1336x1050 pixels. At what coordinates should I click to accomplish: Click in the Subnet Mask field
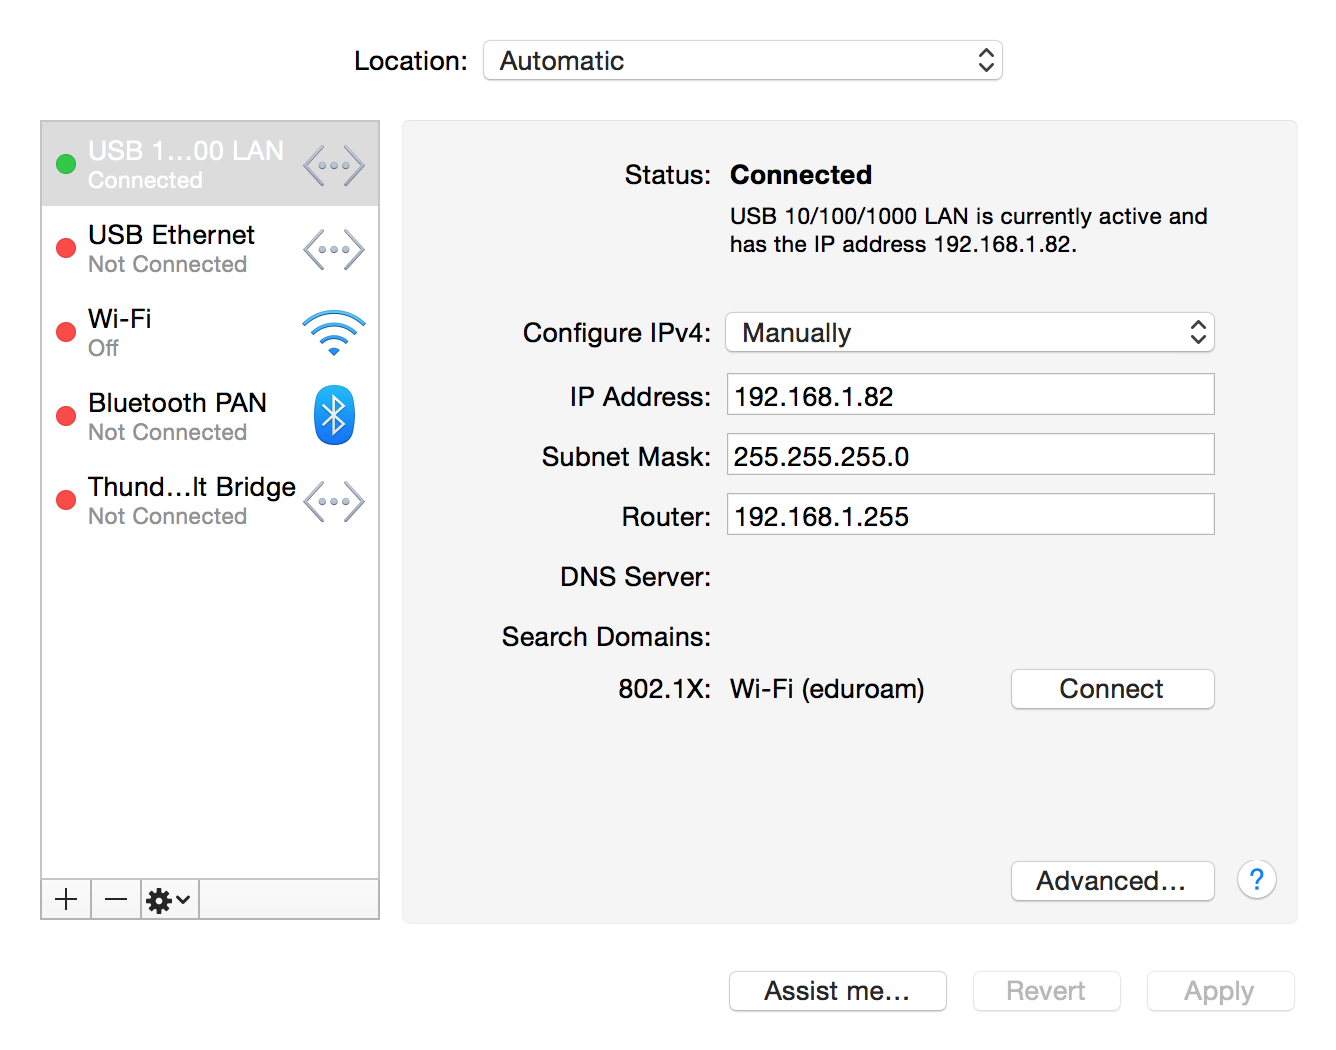point(970,455)
